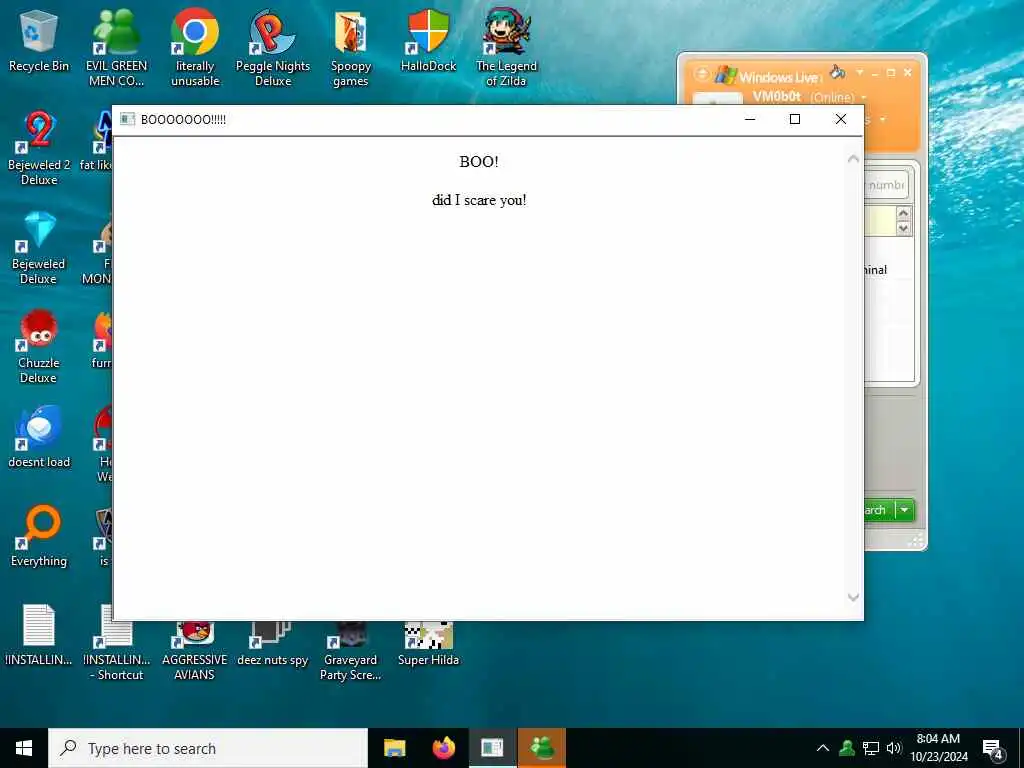1024x768 pixels.
Task: Click the Windows Start button
Action: pos(24,748)
